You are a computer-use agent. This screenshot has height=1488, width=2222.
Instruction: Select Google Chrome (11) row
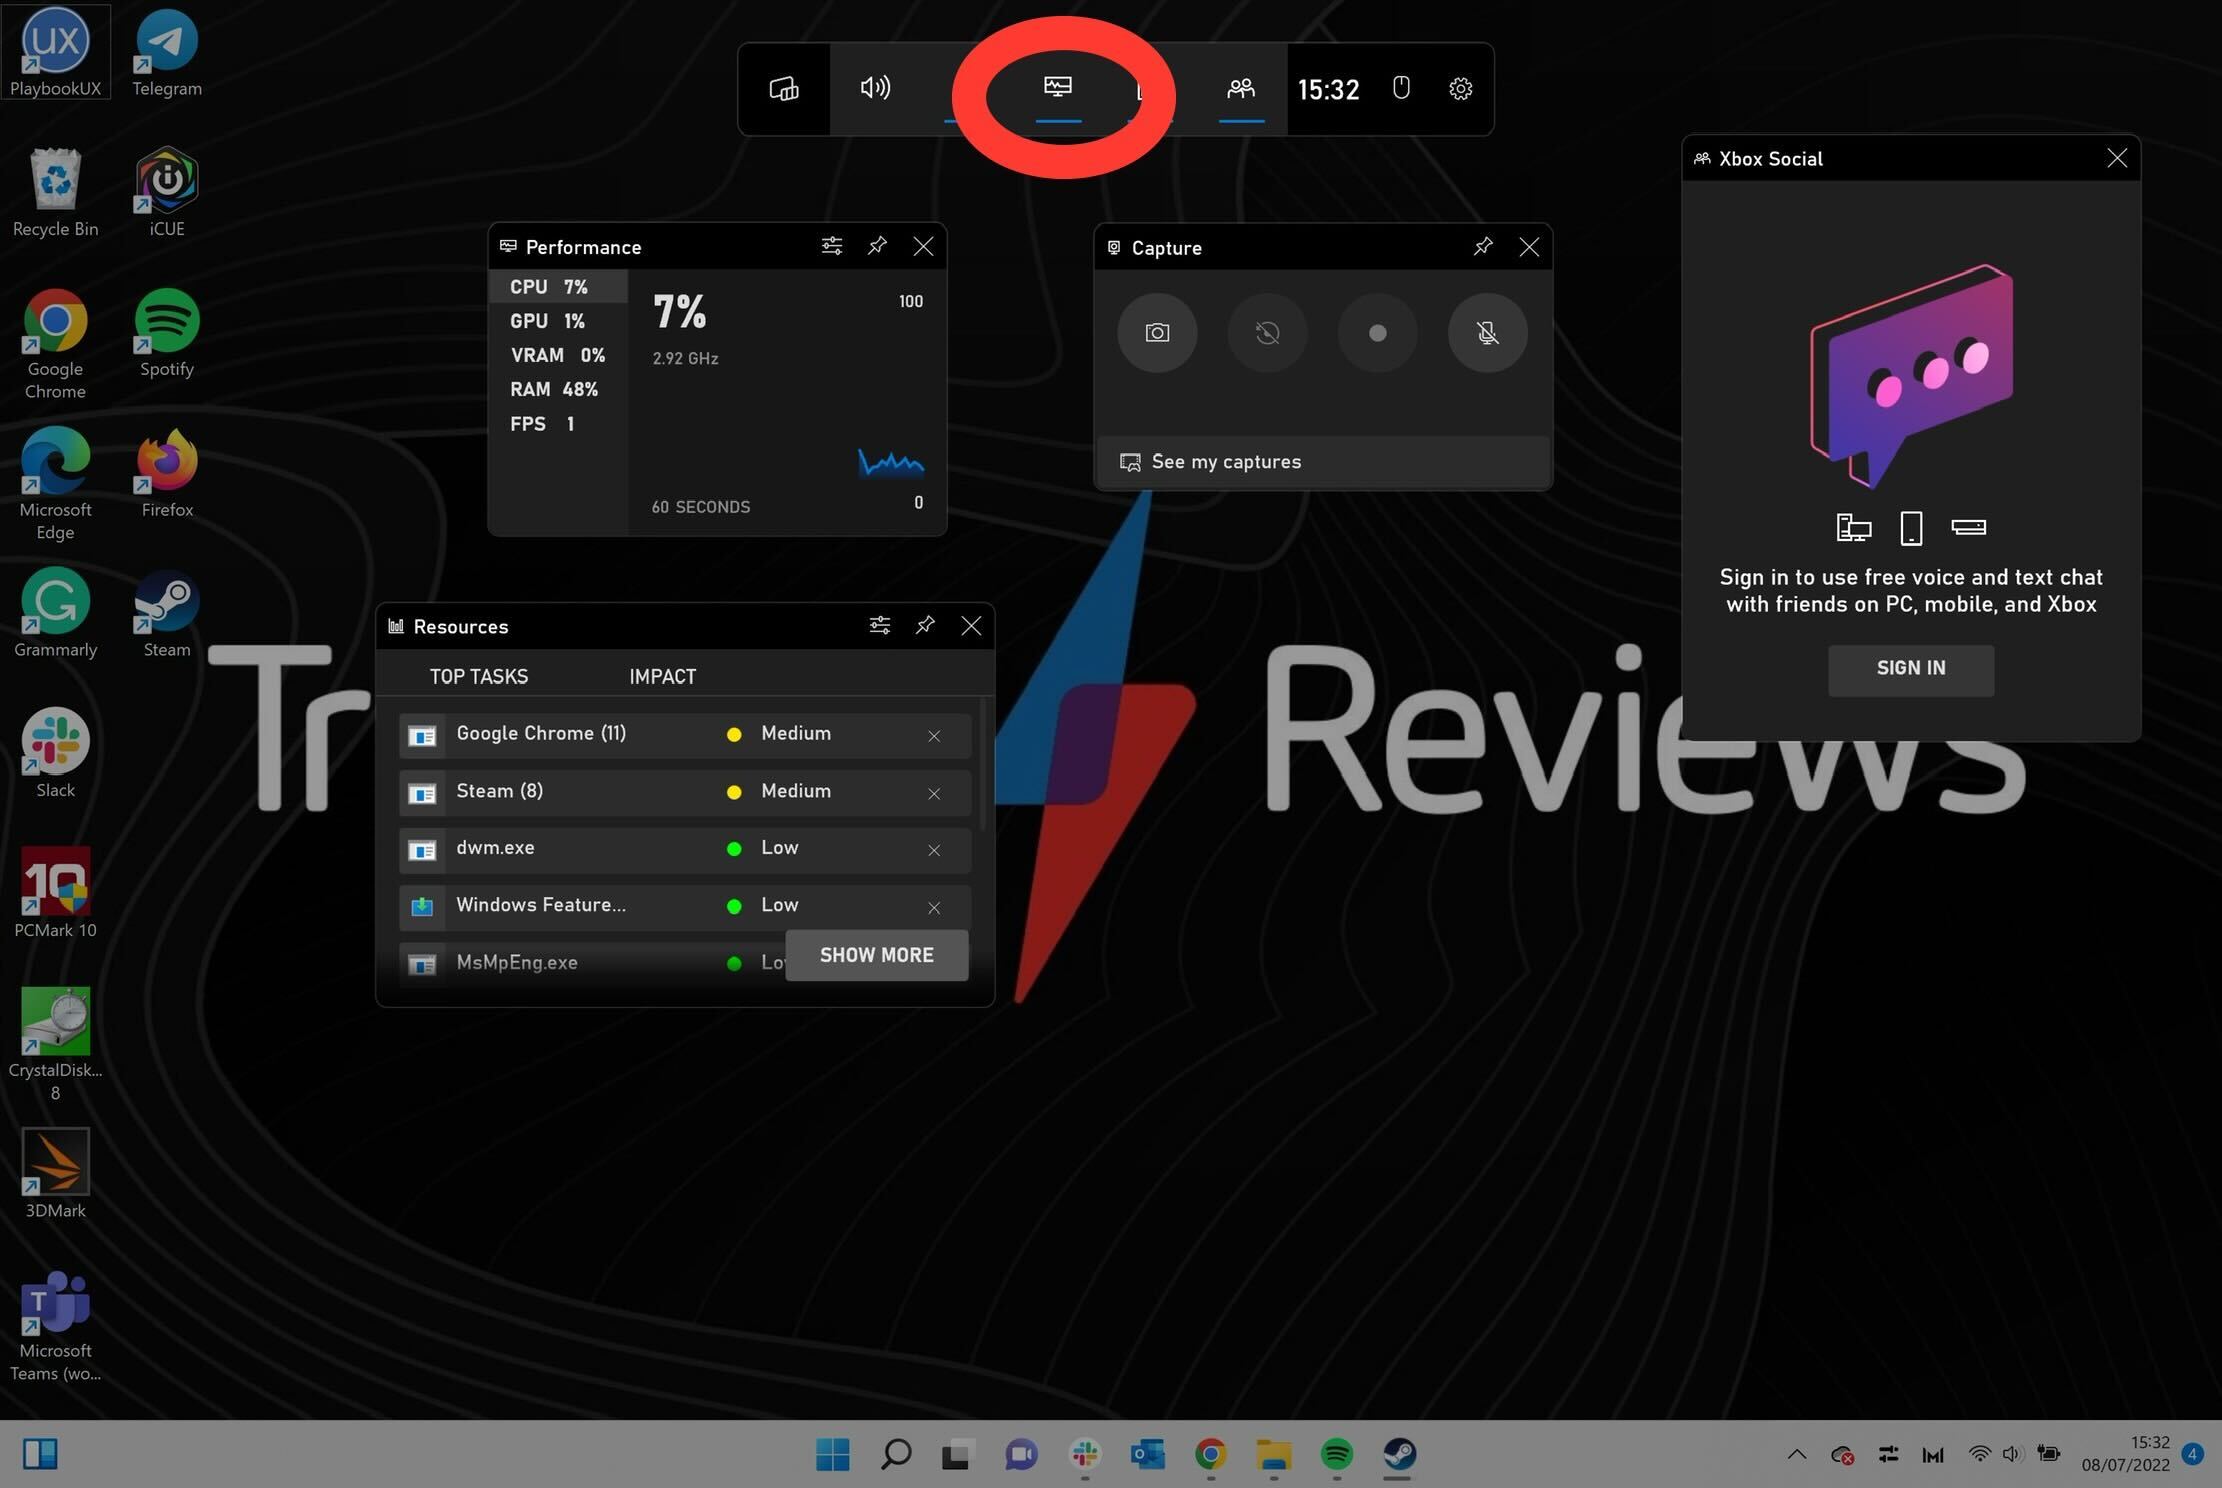[685, 735]
